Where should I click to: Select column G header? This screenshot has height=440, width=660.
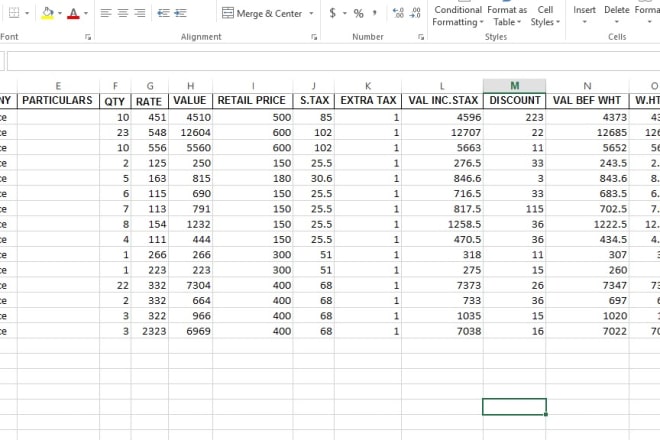tap(150, 86)
